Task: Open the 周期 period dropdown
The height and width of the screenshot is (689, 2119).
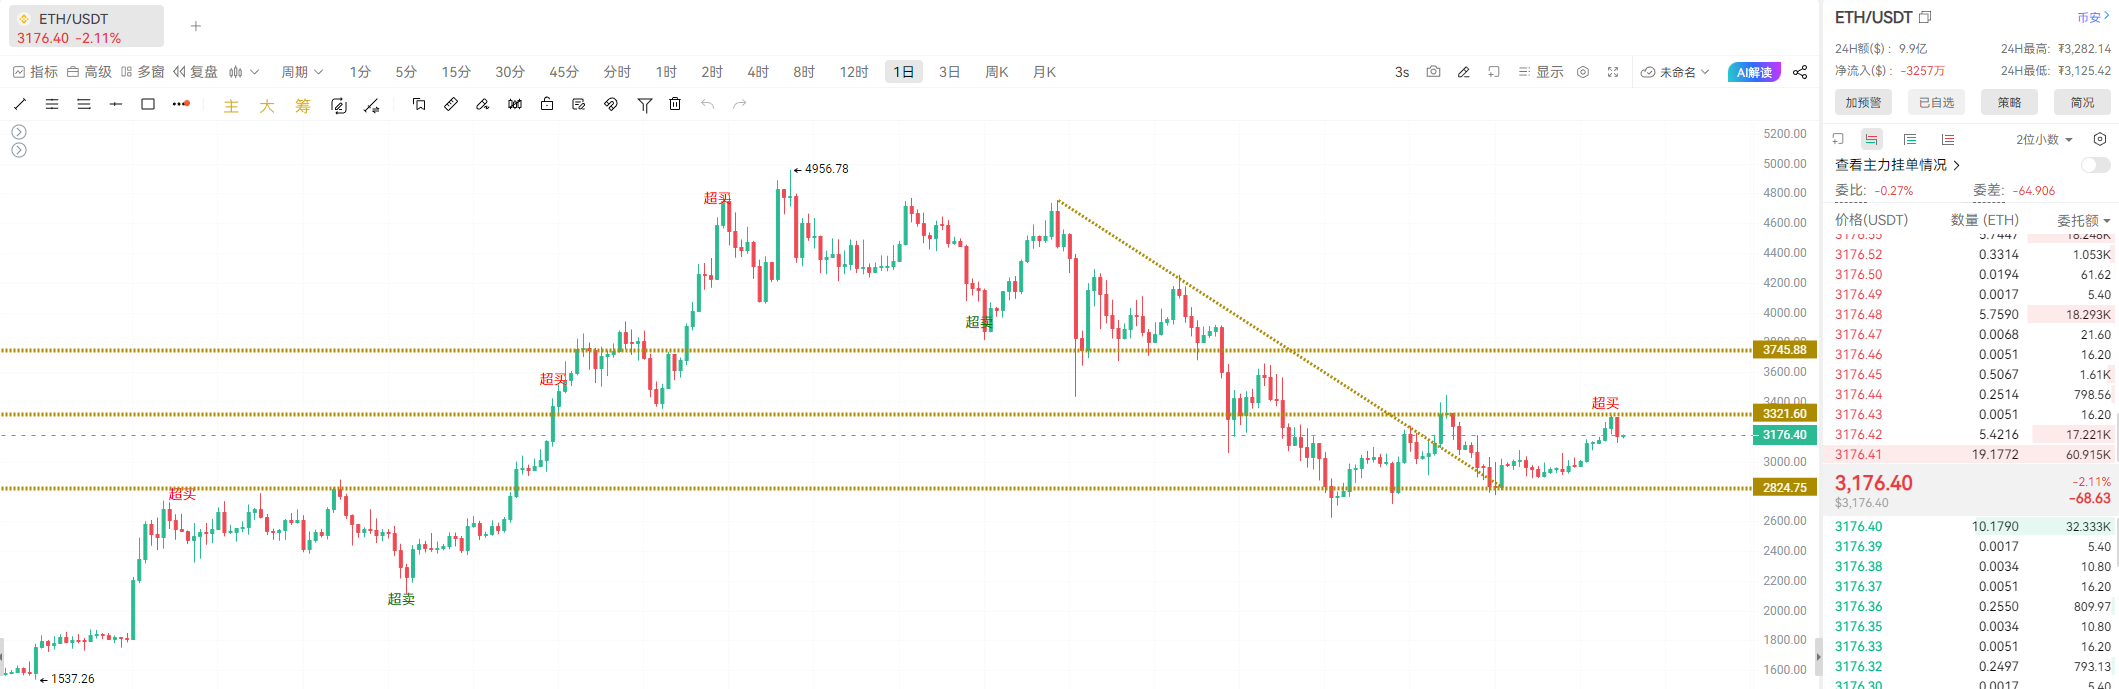Action: pyautogui.click(x=302, y=72)
